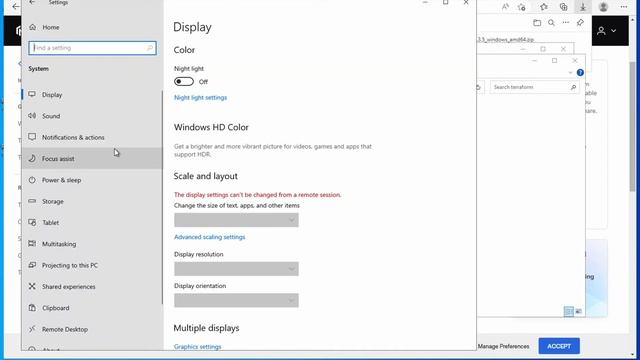Open Edge collections icon
The width and height of the screenshot is (640, 360).
(563, 7)
